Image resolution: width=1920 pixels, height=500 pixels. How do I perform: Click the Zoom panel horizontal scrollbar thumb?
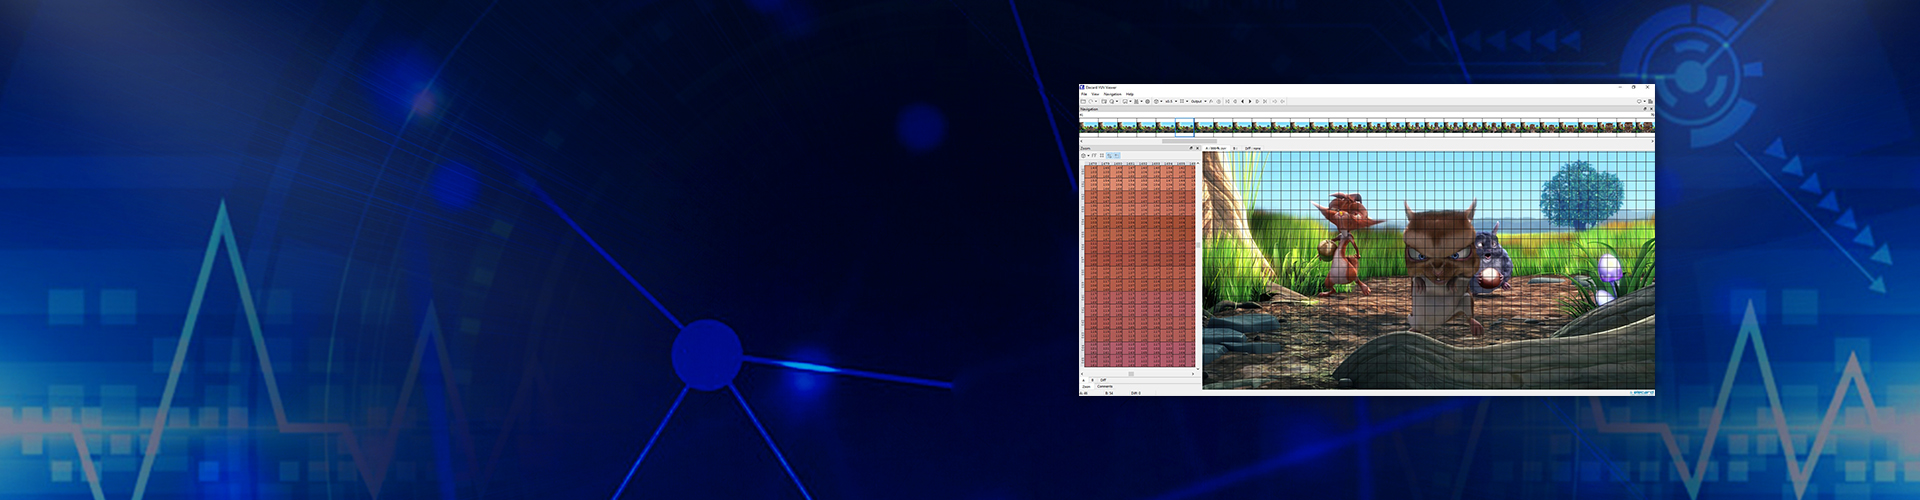point(1131,374)
